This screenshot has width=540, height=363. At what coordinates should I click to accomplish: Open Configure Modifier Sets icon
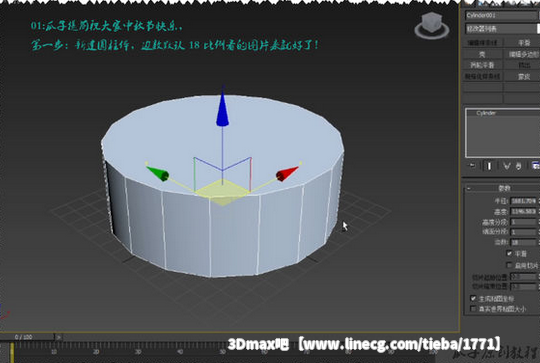[536, 166]
